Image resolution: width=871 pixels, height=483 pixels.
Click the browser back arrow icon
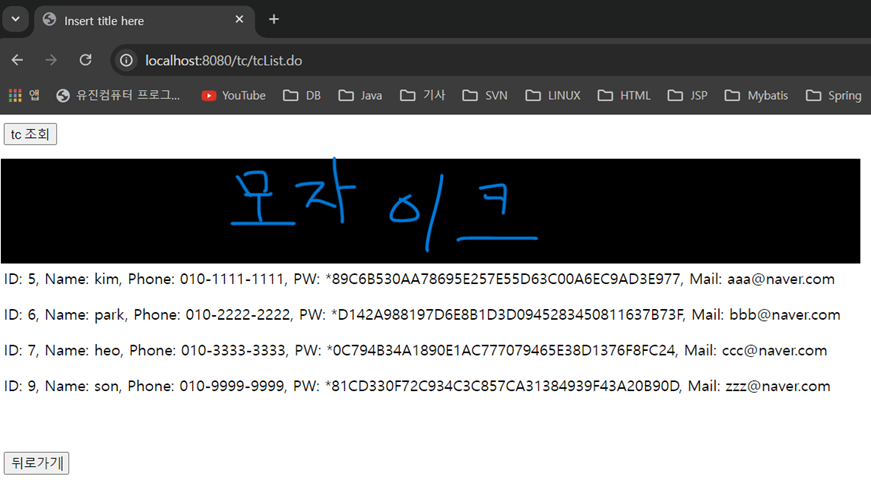(18, 60)
